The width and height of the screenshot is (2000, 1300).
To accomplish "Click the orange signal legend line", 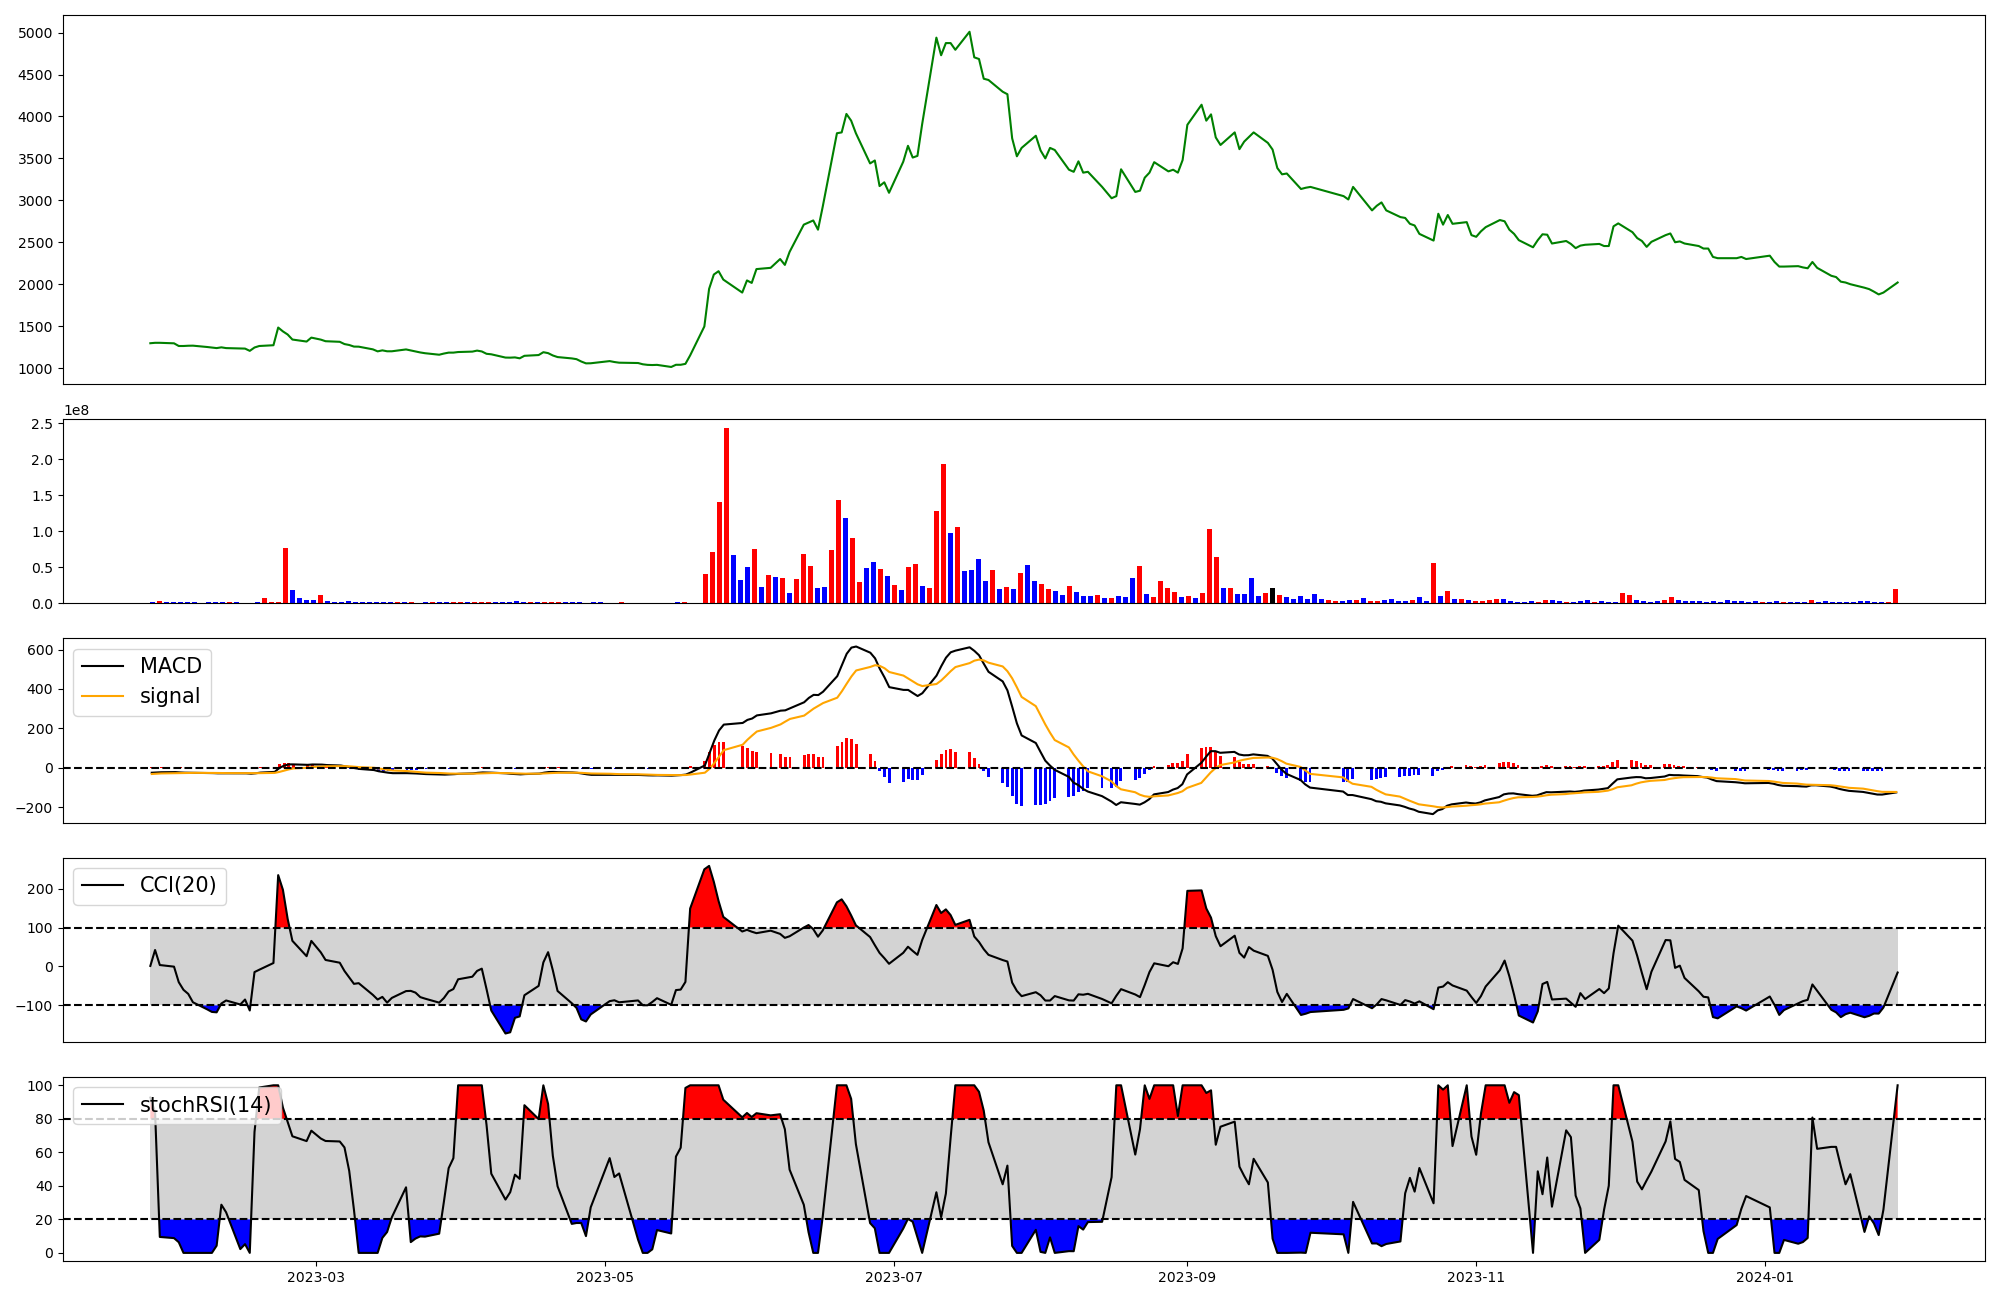I will 102,696.
